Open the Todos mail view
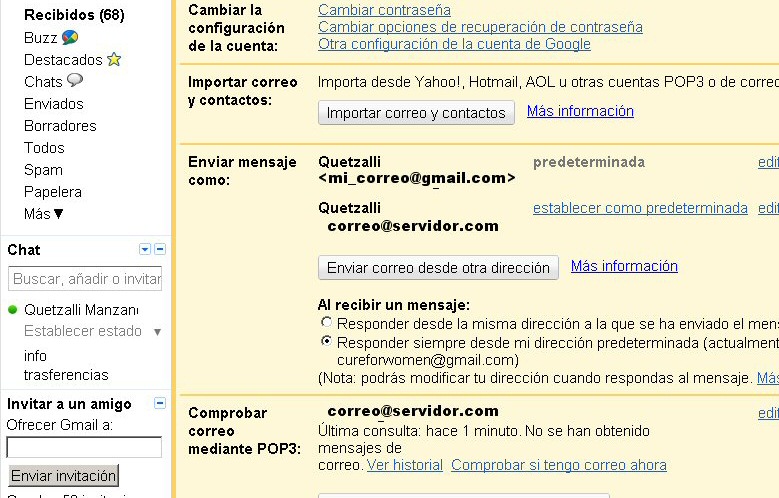This screenshot has height=498, width=779. click(x=44, y=148)
